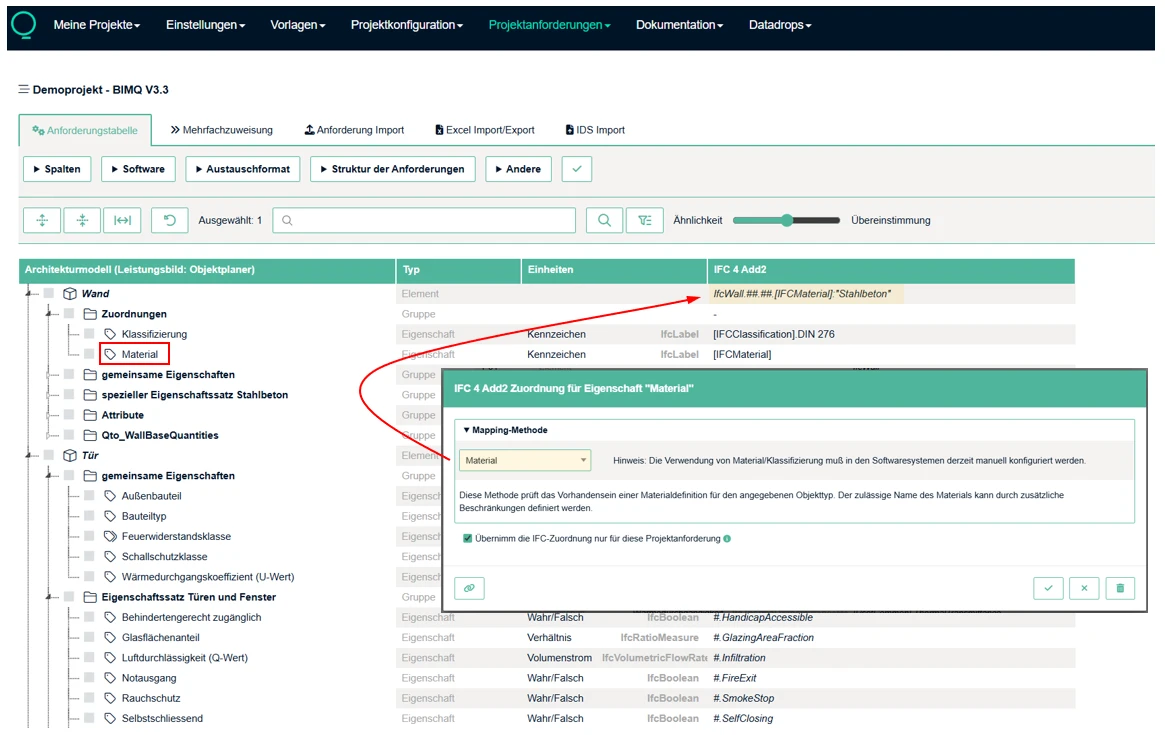Confirm the dialog with checkmark button
This screenshot has height=735, width=1165.
1048,588
